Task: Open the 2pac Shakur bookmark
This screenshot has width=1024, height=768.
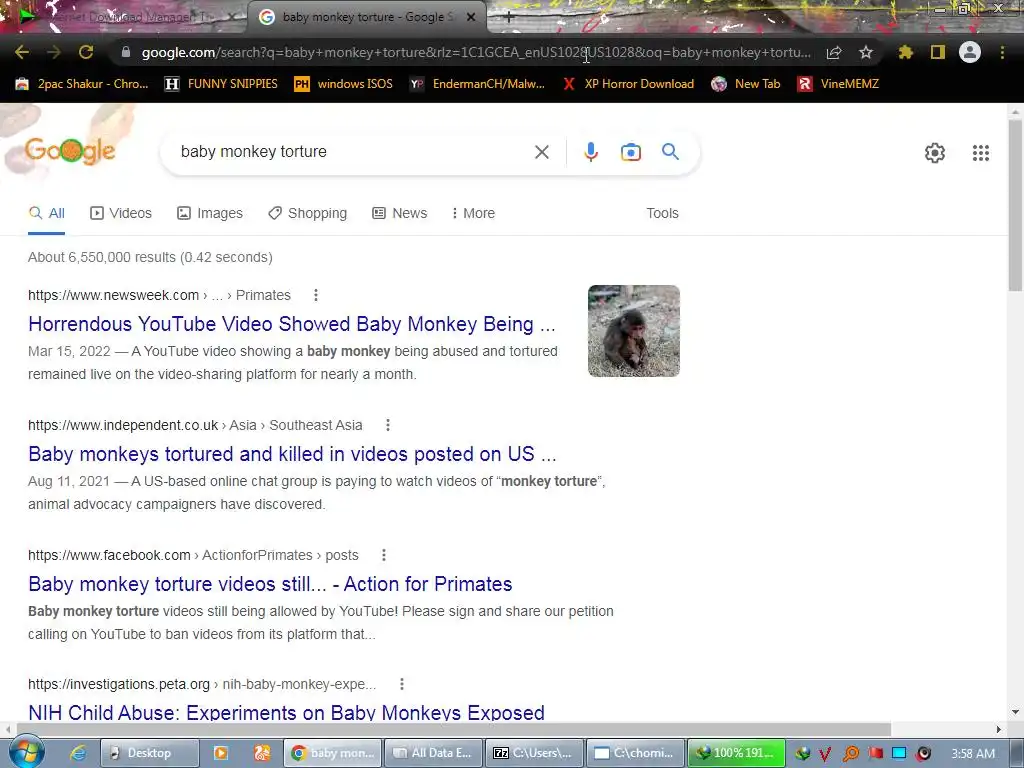Action: pos(82,84)
